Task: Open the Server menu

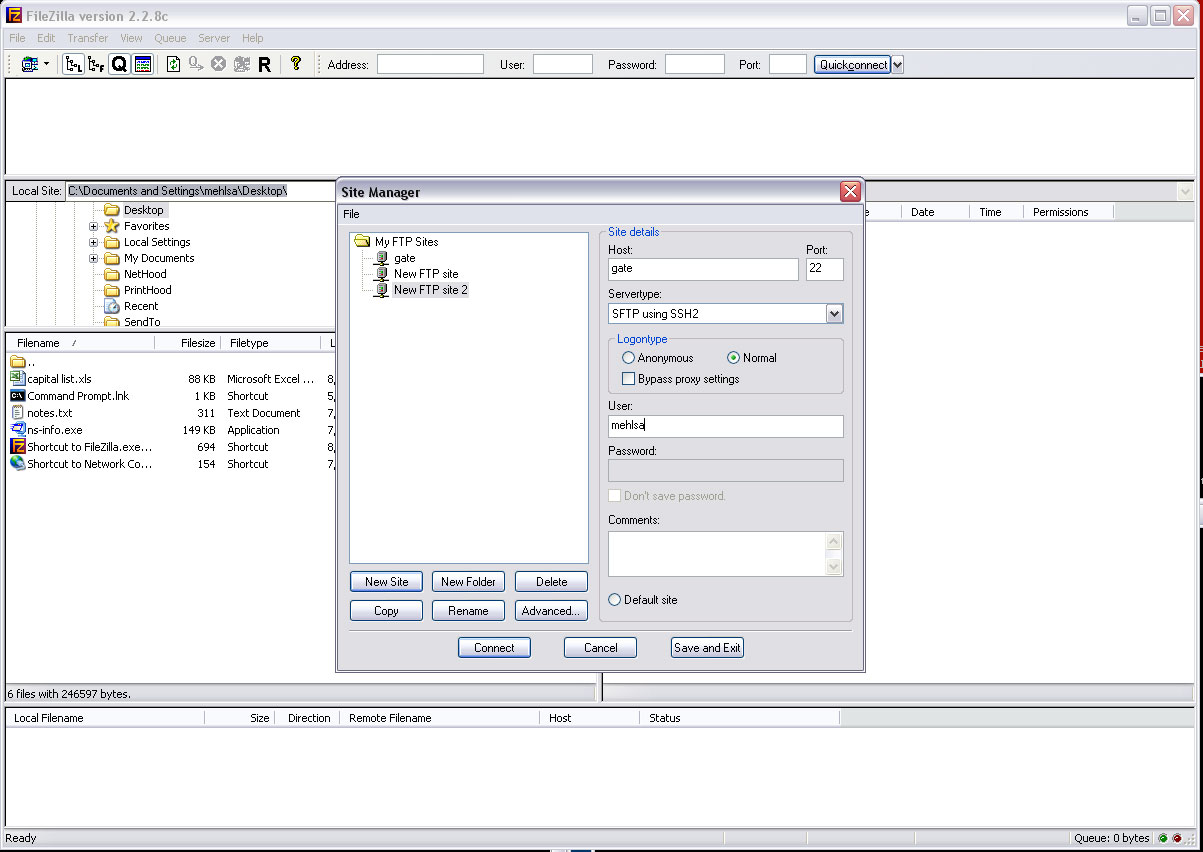Action: (x=214, y=38)
